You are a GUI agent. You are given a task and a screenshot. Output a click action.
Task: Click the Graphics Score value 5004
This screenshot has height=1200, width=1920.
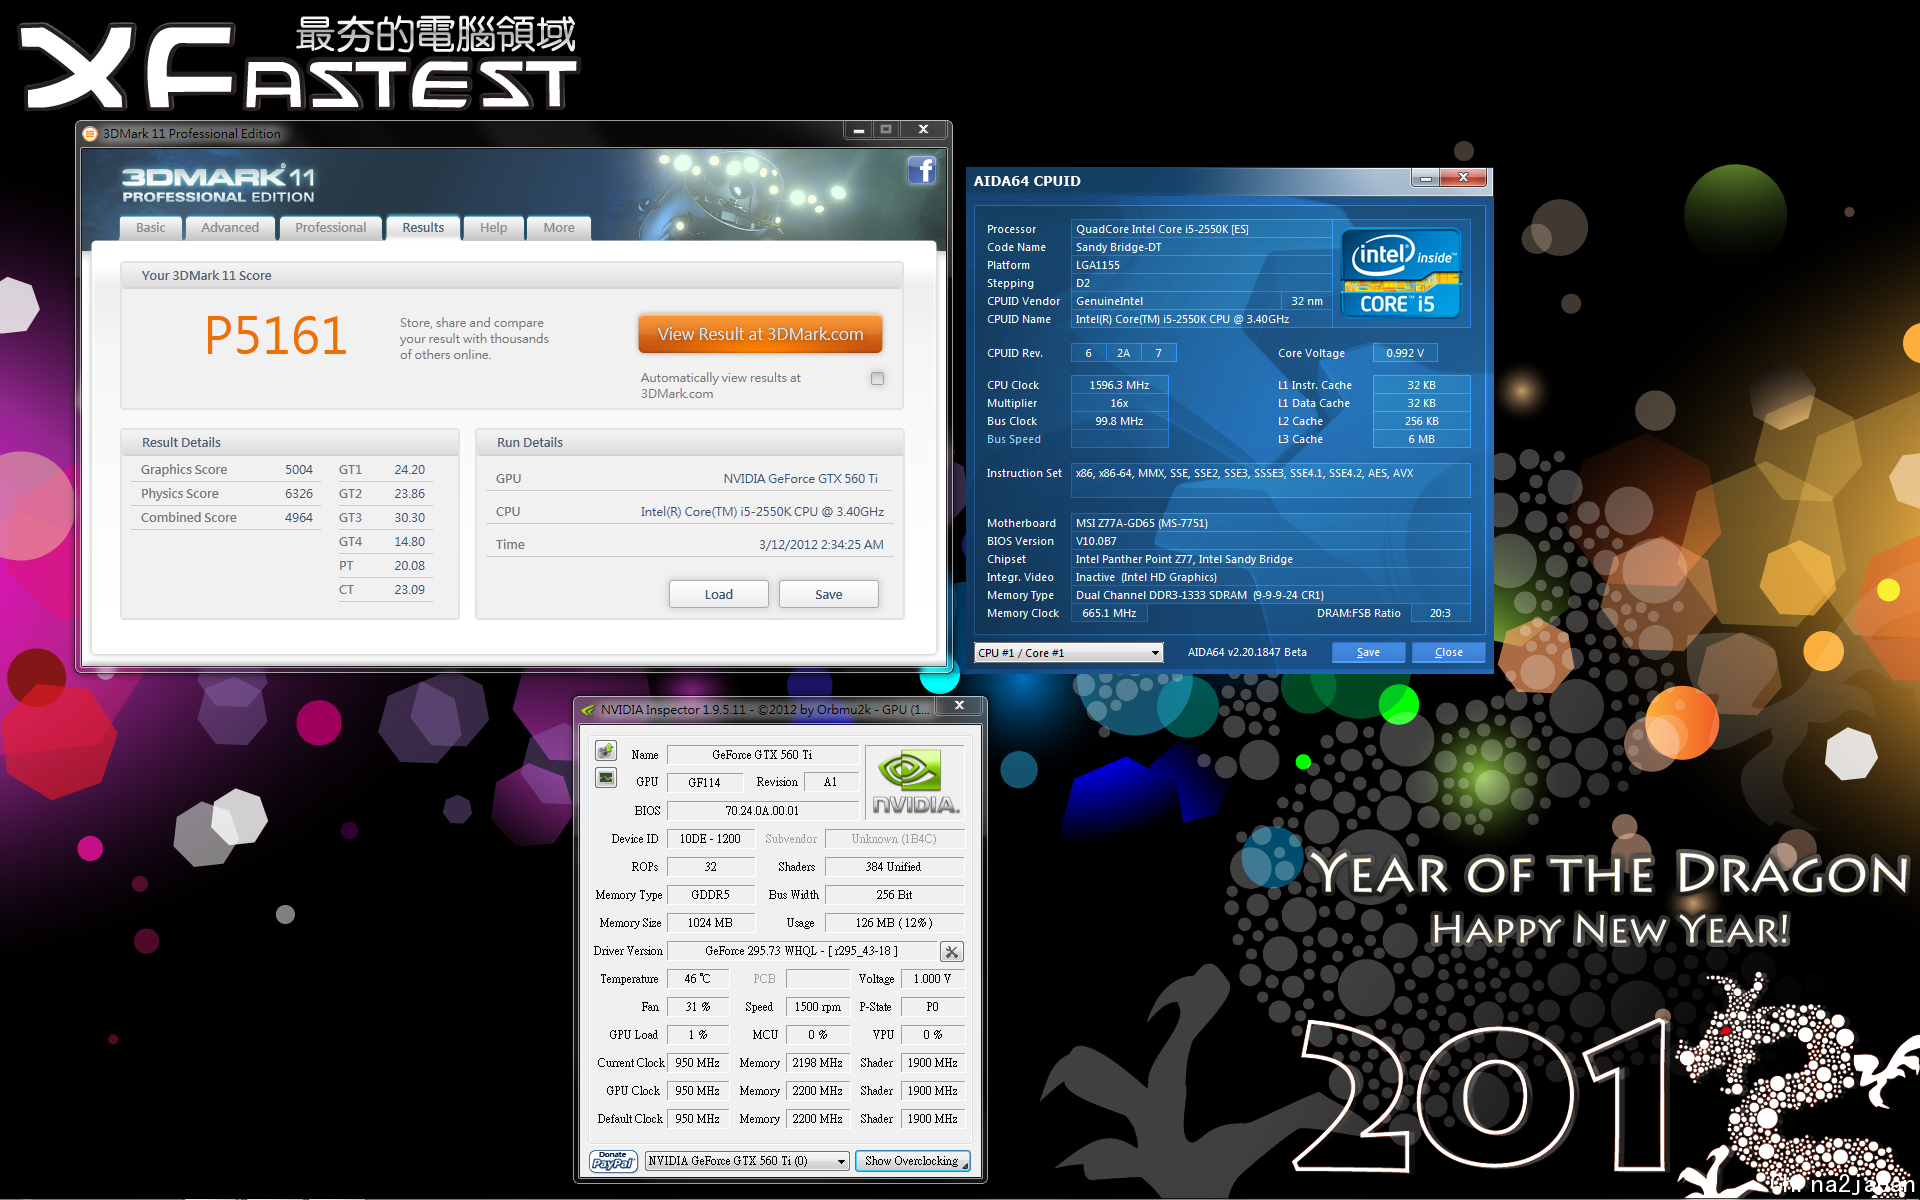(x=299, y=470)
